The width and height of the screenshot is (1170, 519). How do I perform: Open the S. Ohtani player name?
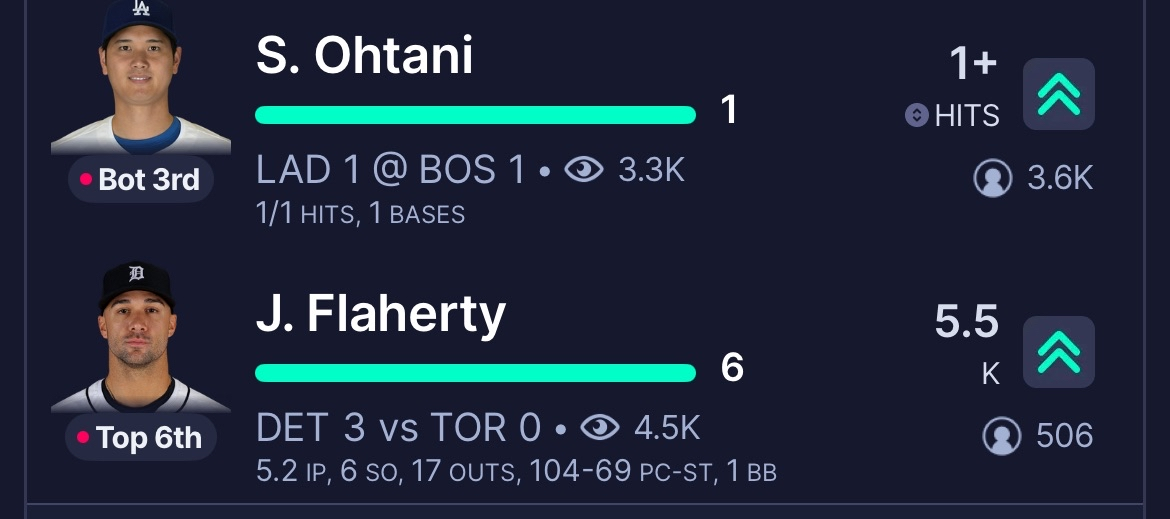365,56
